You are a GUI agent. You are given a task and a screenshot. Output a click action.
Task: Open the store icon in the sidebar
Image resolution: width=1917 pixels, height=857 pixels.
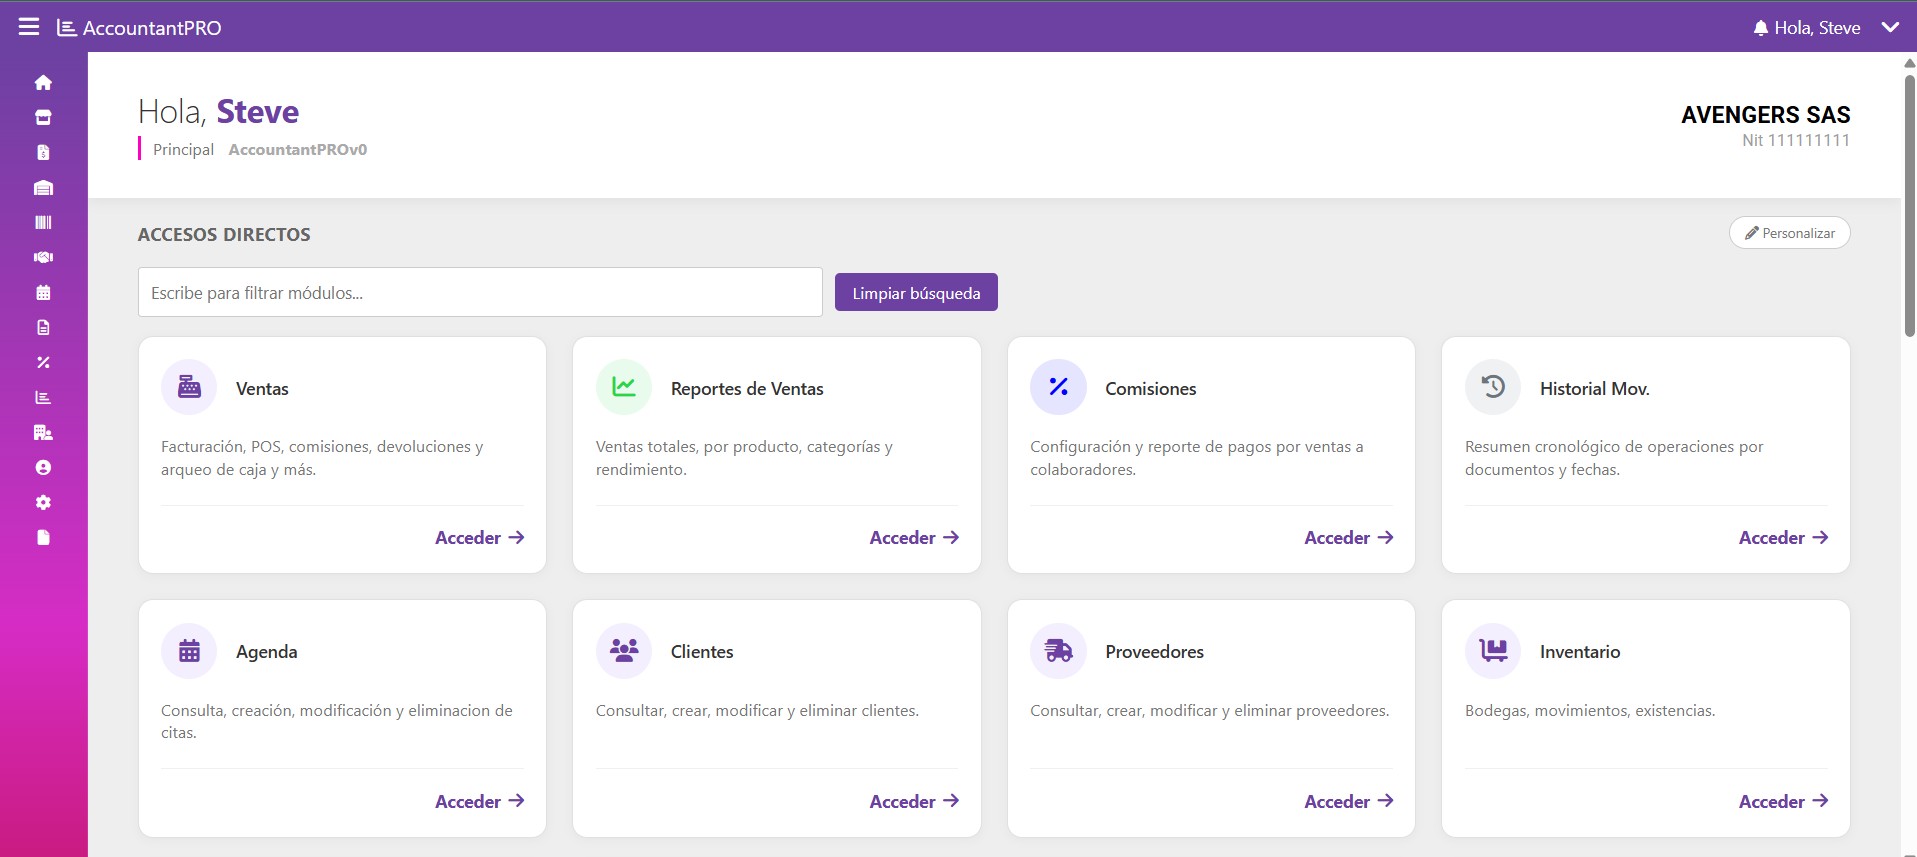click(x=43, y=117)
